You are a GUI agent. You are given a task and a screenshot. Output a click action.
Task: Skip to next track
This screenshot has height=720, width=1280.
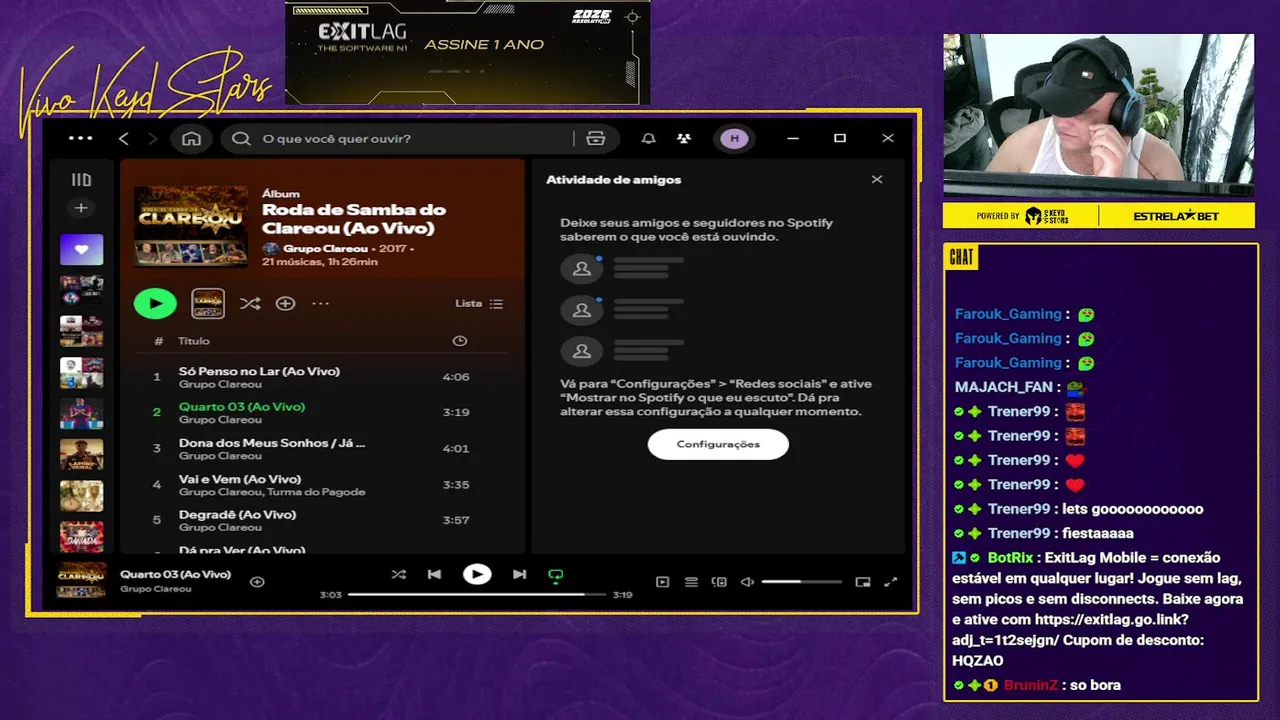[x=519, y=574]
